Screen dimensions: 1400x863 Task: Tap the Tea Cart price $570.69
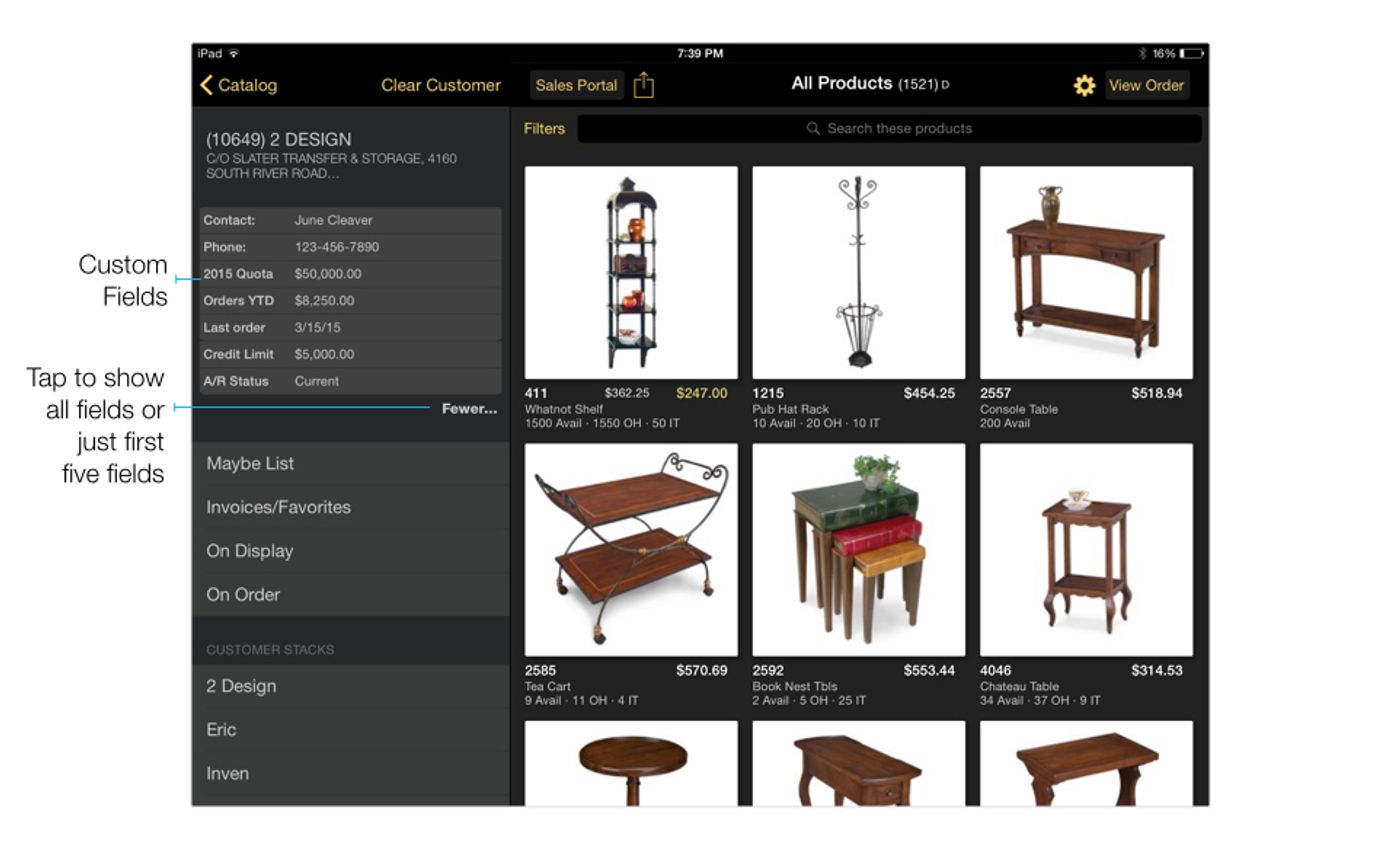[x=702, y=670]
